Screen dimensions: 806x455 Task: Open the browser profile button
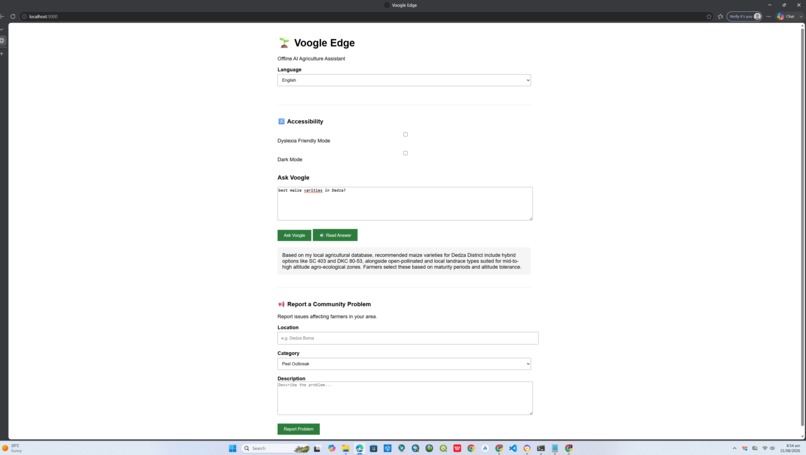click(744, 16)
